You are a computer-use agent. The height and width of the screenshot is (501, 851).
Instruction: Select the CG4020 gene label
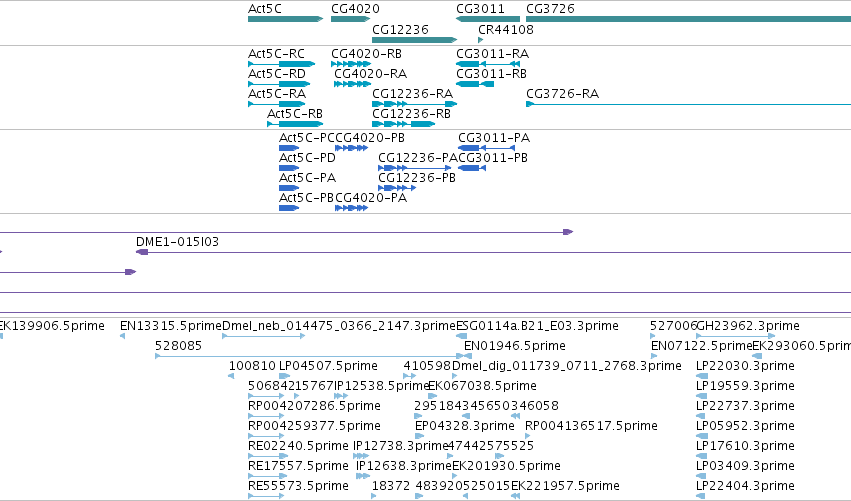tap(355, 9)
